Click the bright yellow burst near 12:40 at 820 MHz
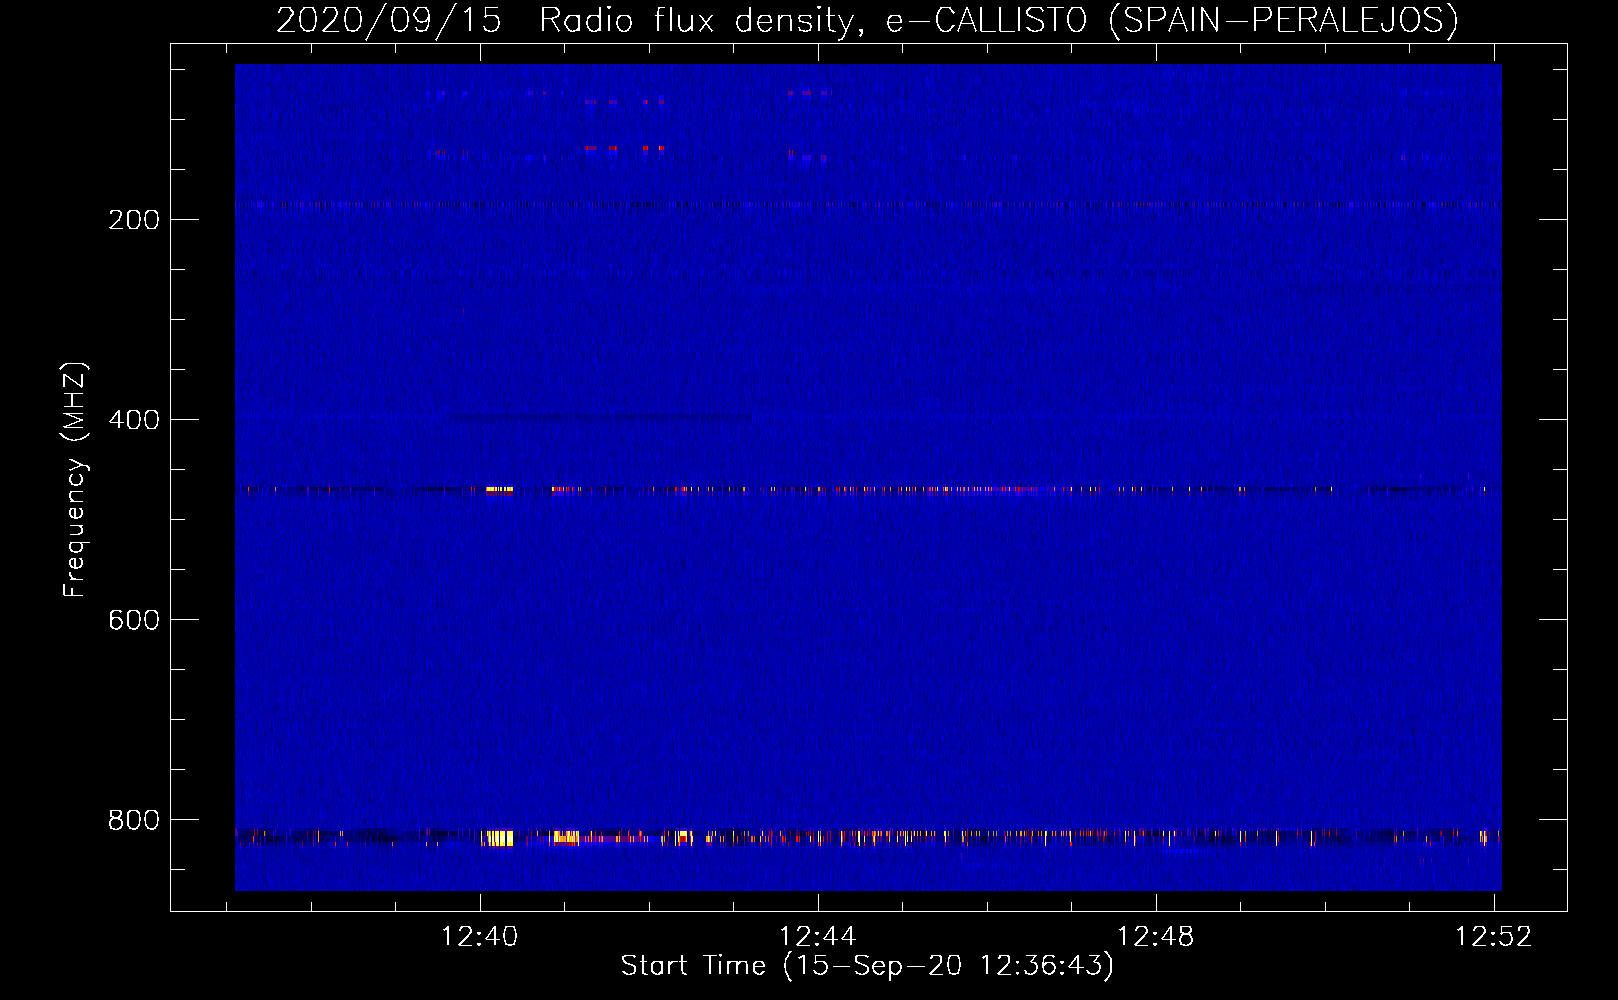 498,838
